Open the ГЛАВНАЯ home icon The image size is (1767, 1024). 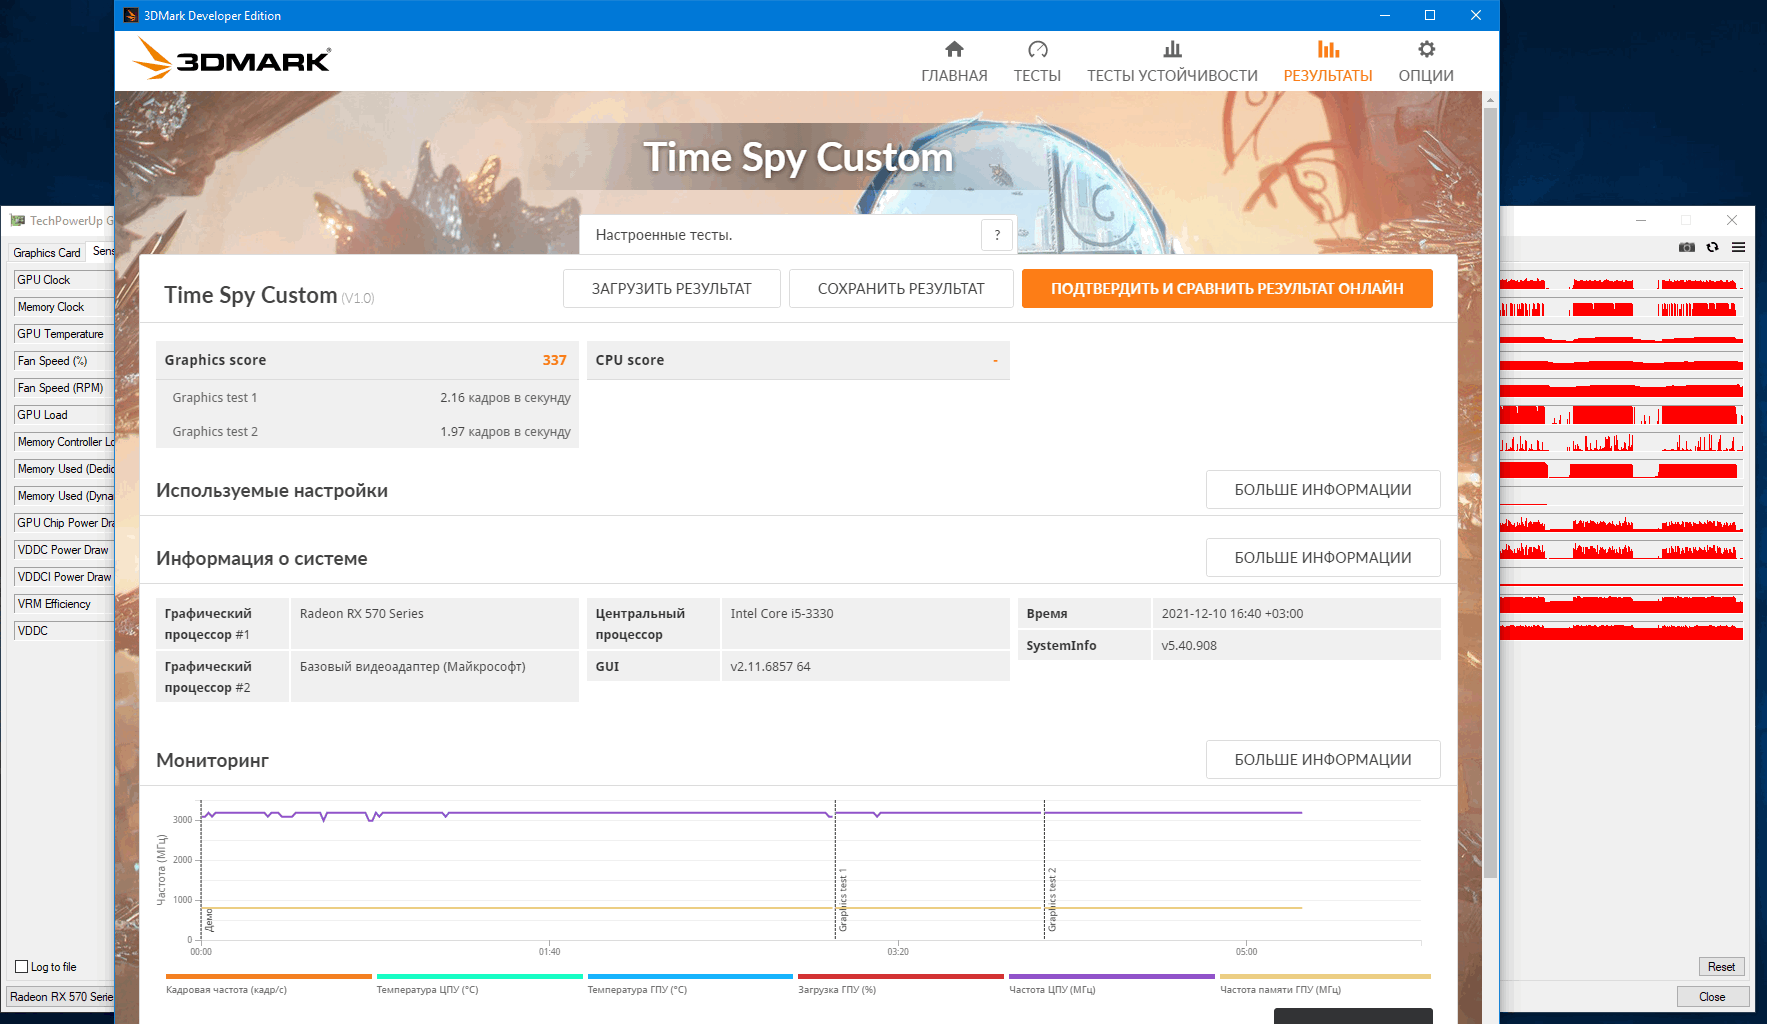tap(954, 49)
